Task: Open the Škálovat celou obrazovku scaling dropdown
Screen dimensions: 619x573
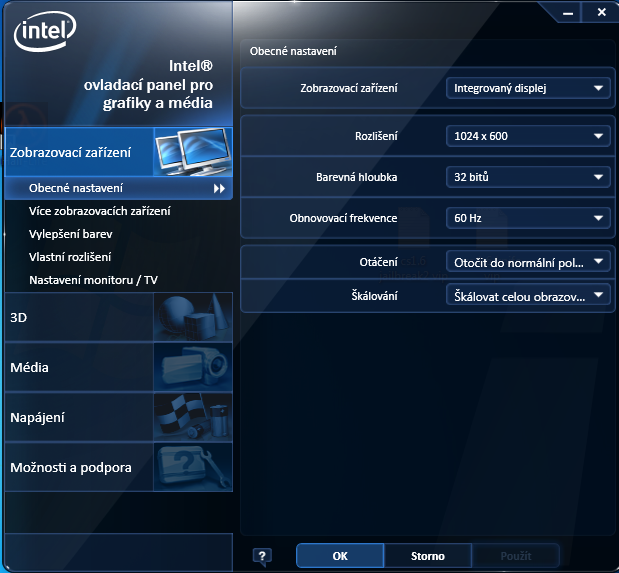Action: point(528,296)
